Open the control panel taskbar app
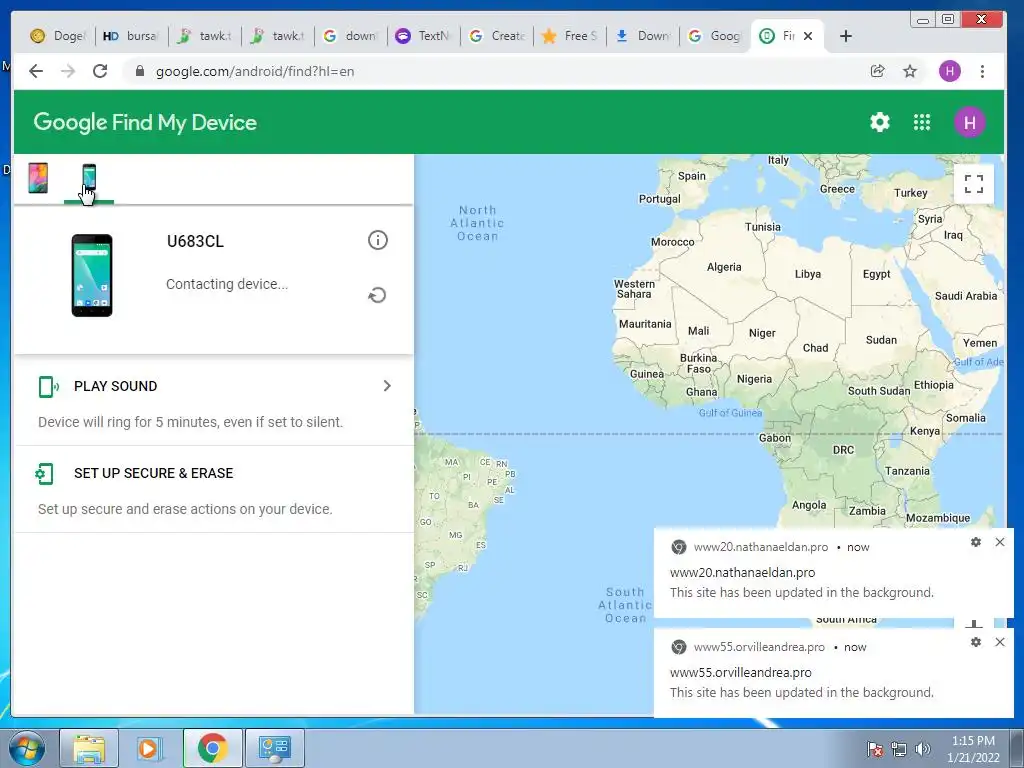 274,748
